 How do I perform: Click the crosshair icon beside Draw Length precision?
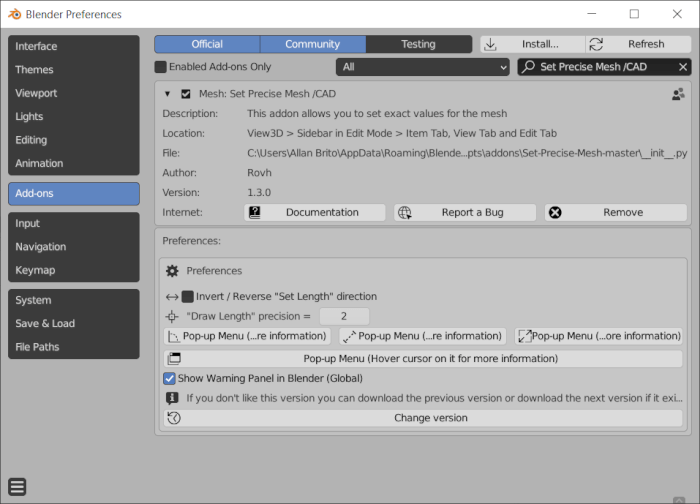coord(172,317)
